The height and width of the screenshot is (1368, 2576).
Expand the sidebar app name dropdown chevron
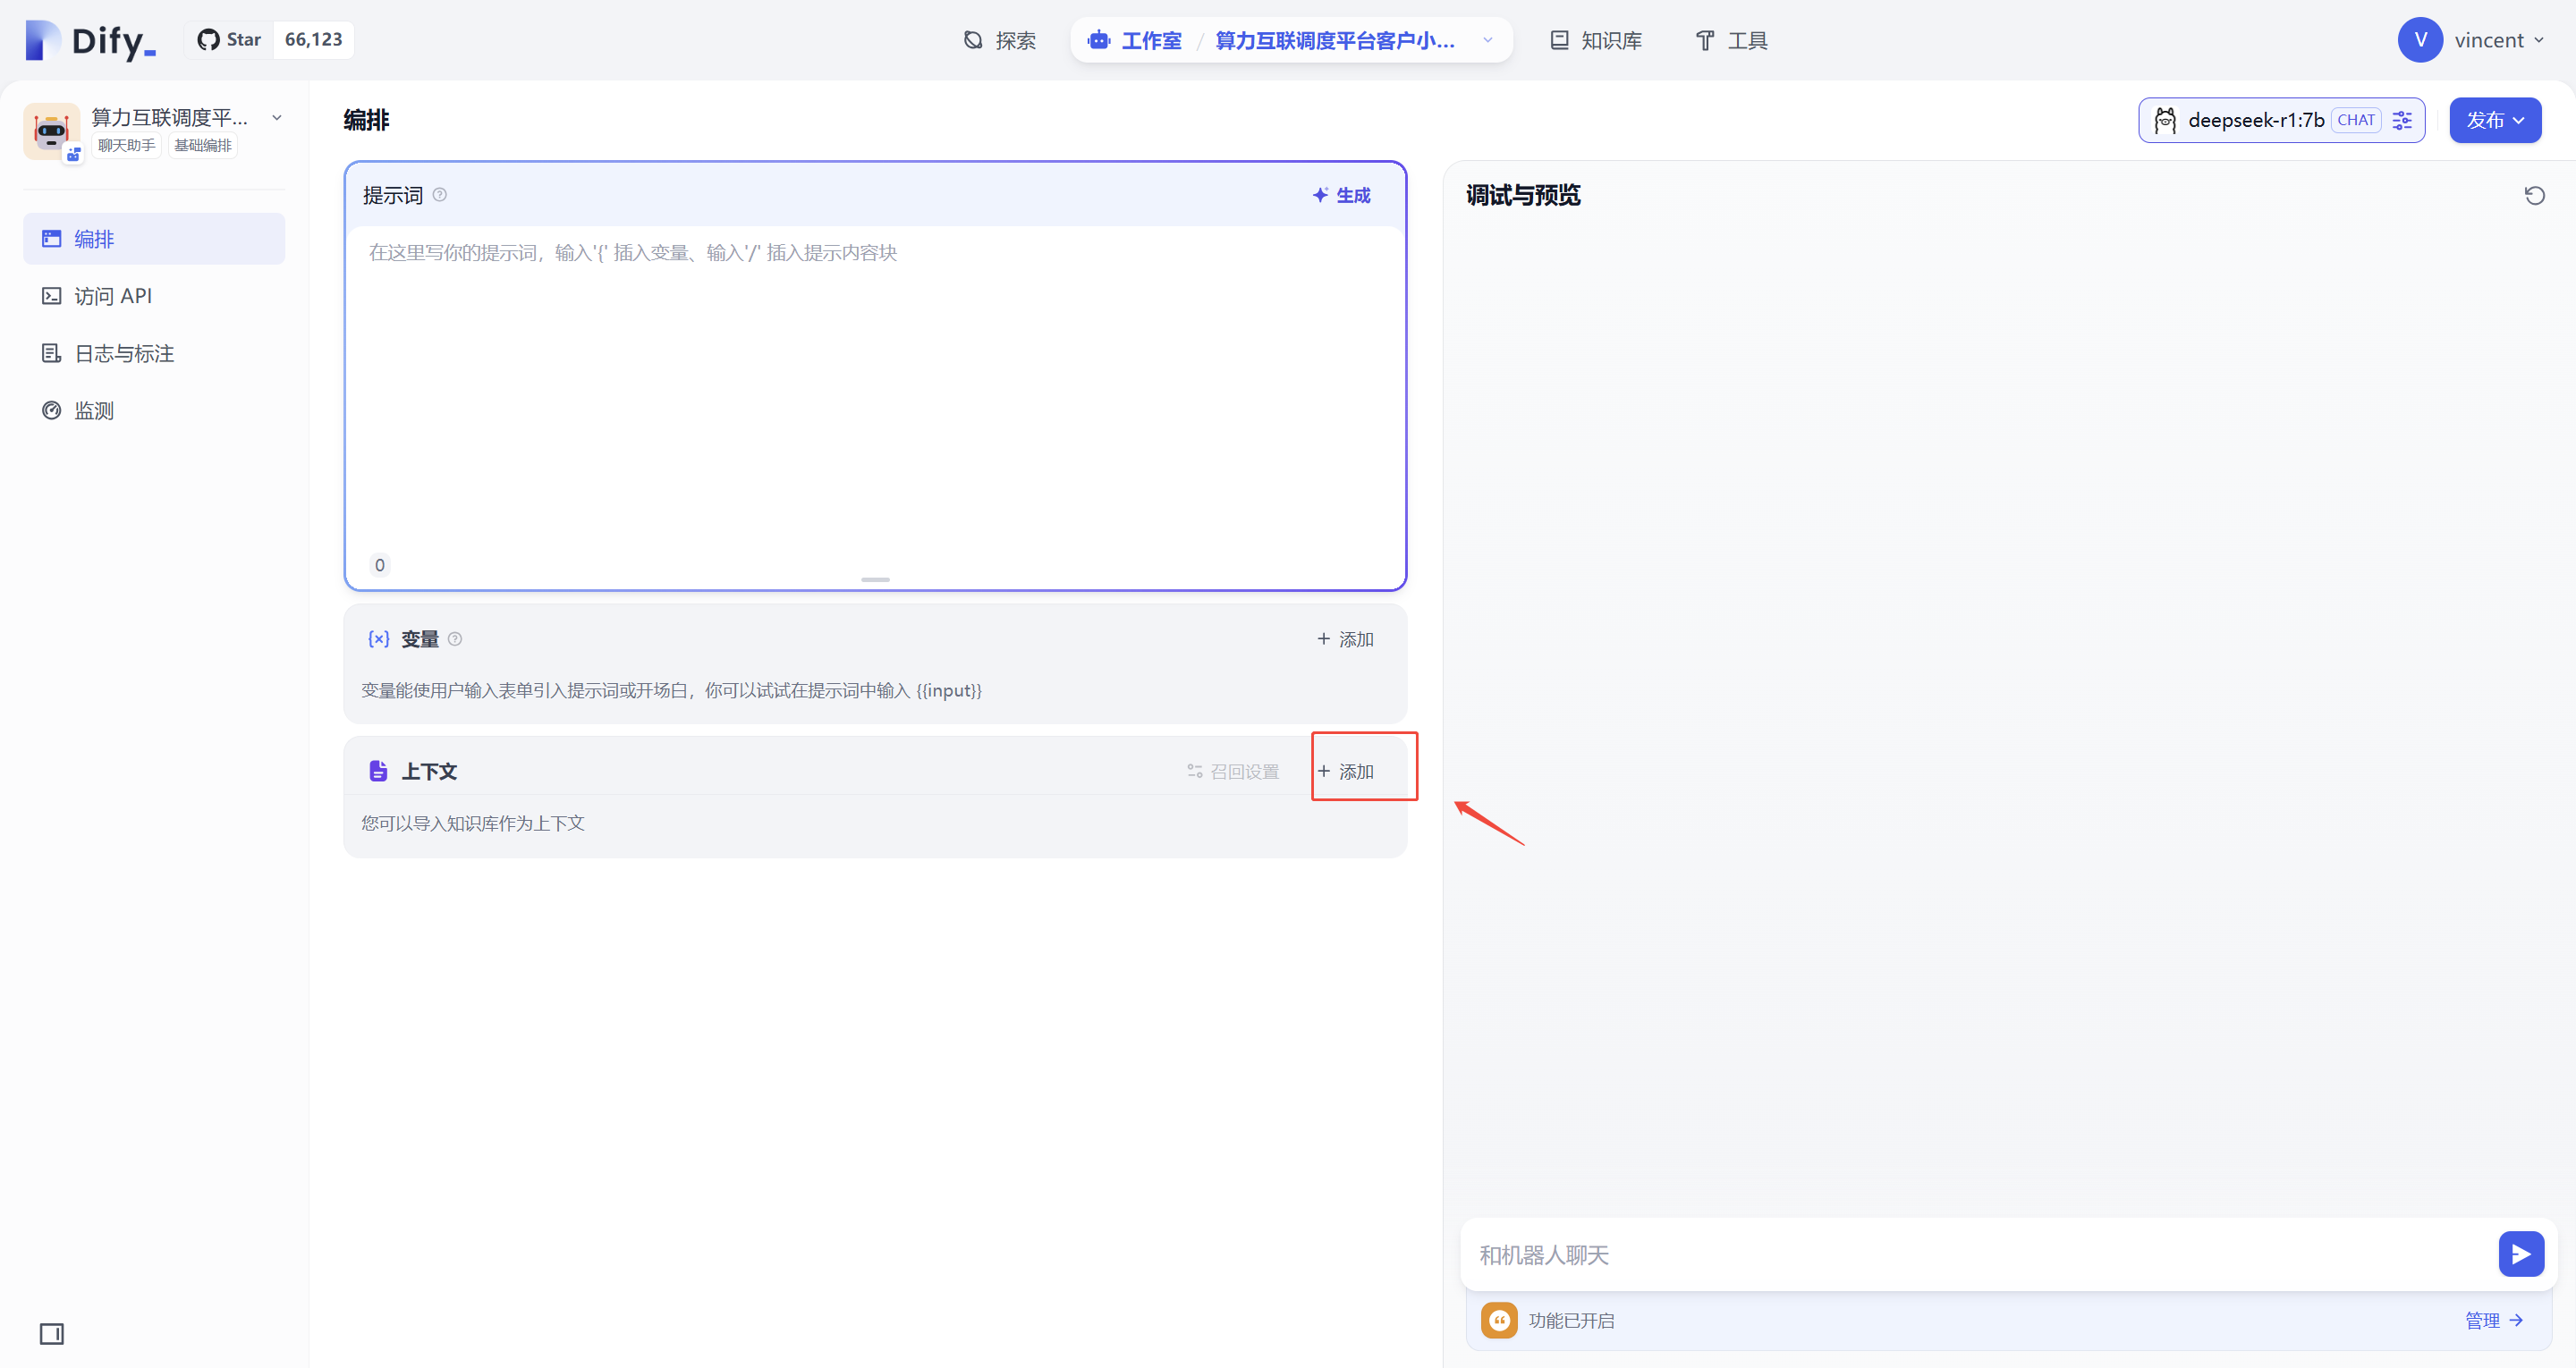click(x=277, y=117)
